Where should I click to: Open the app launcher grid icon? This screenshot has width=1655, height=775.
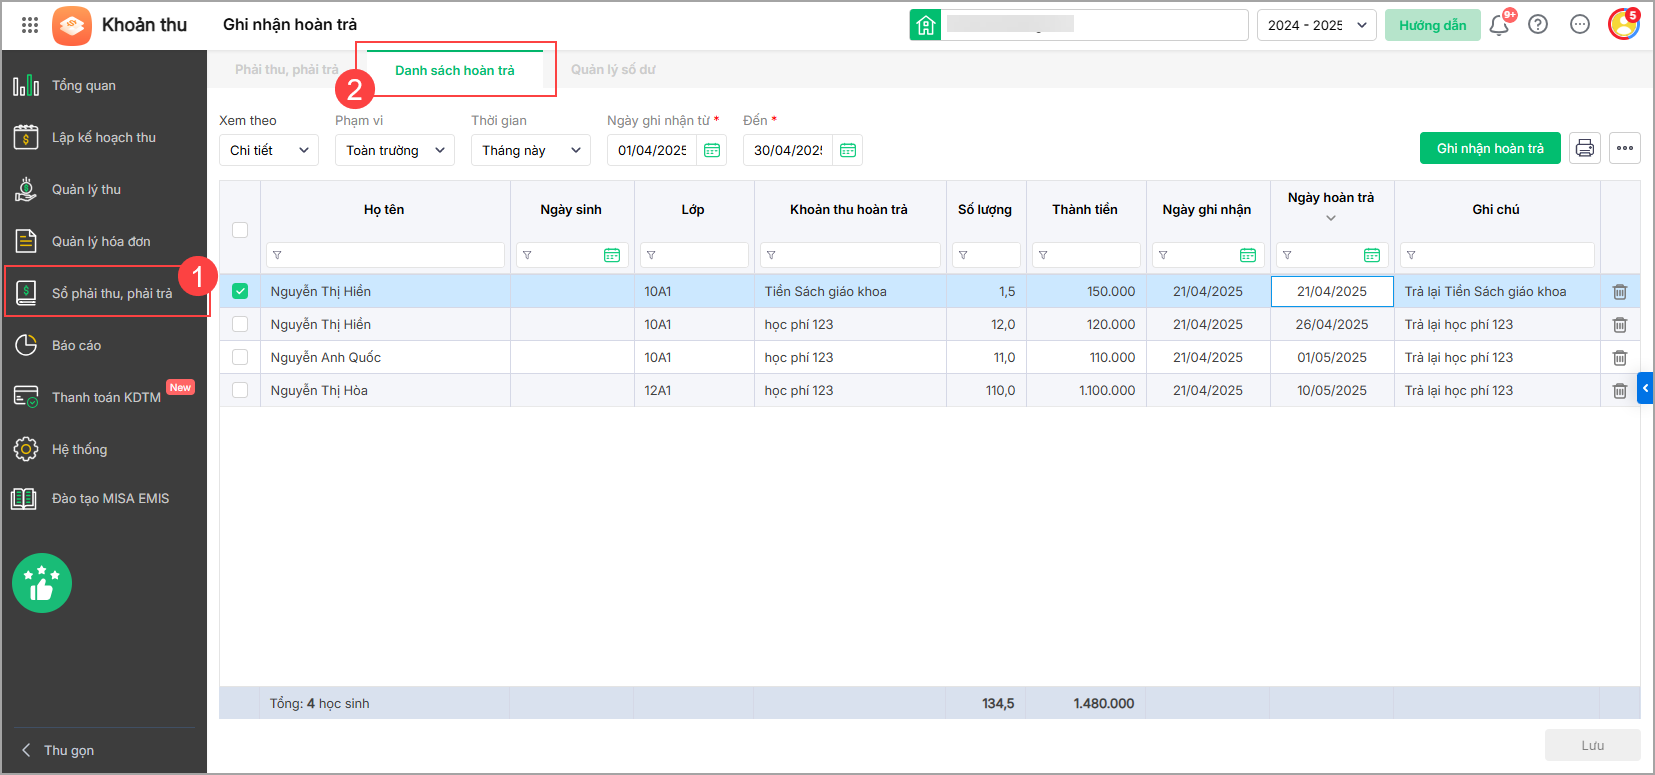coord(30,25)
